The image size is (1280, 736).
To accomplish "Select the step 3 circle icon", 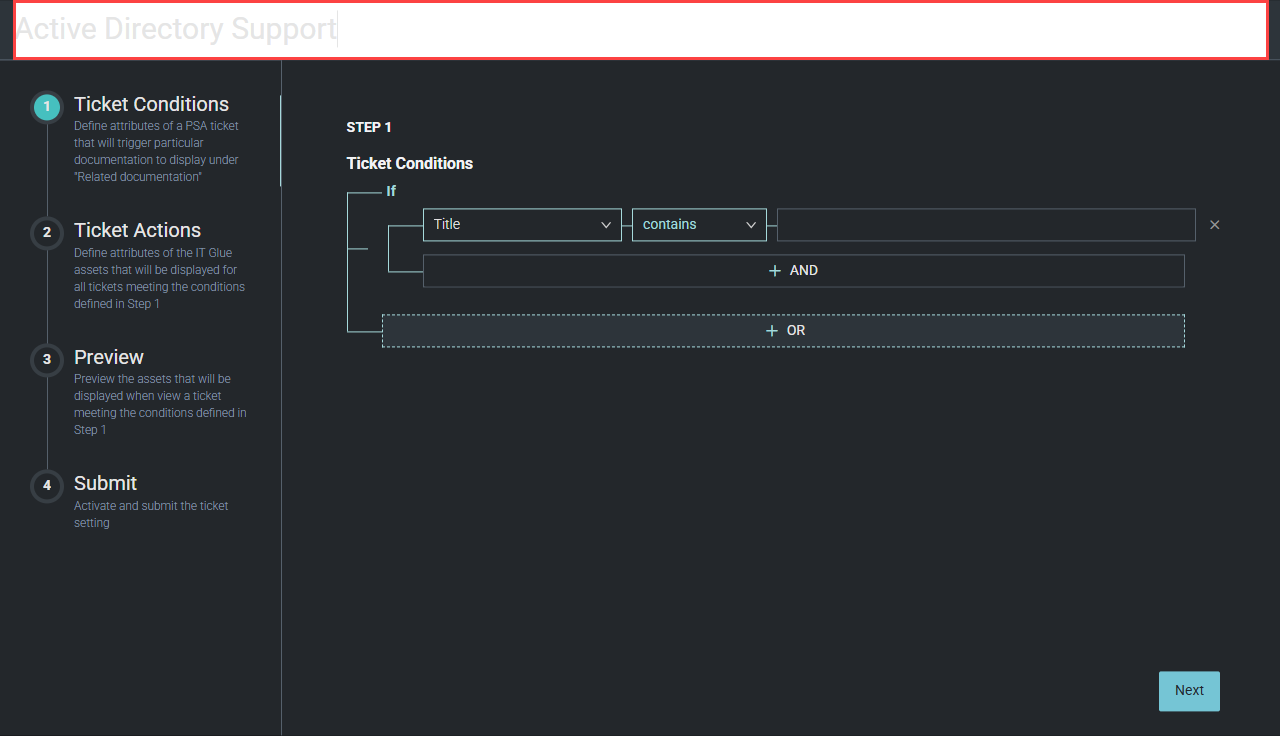I will (47, 359).
